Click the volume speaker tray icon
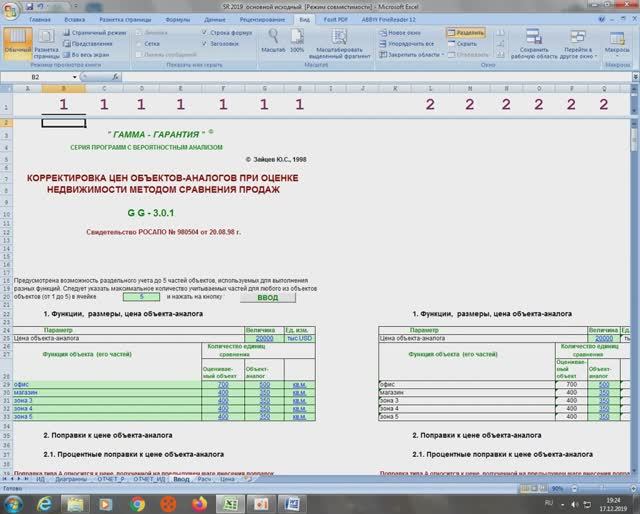Viewport: 640px width, 514px height. point(575,505)
